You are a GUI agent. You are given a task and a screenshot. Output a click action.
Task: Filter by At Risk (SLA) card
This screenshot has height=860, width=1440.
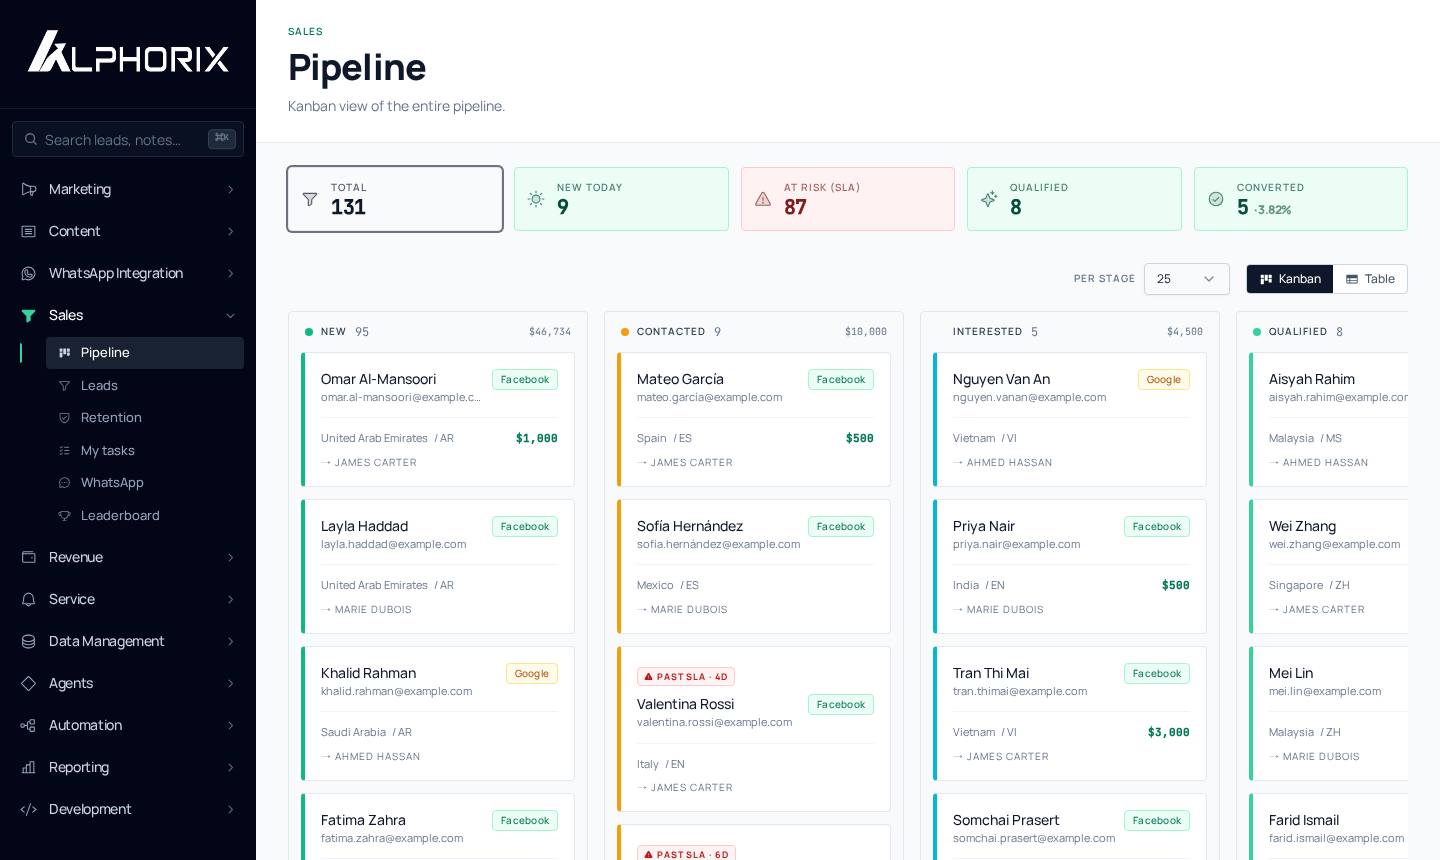tap(848, 199)
